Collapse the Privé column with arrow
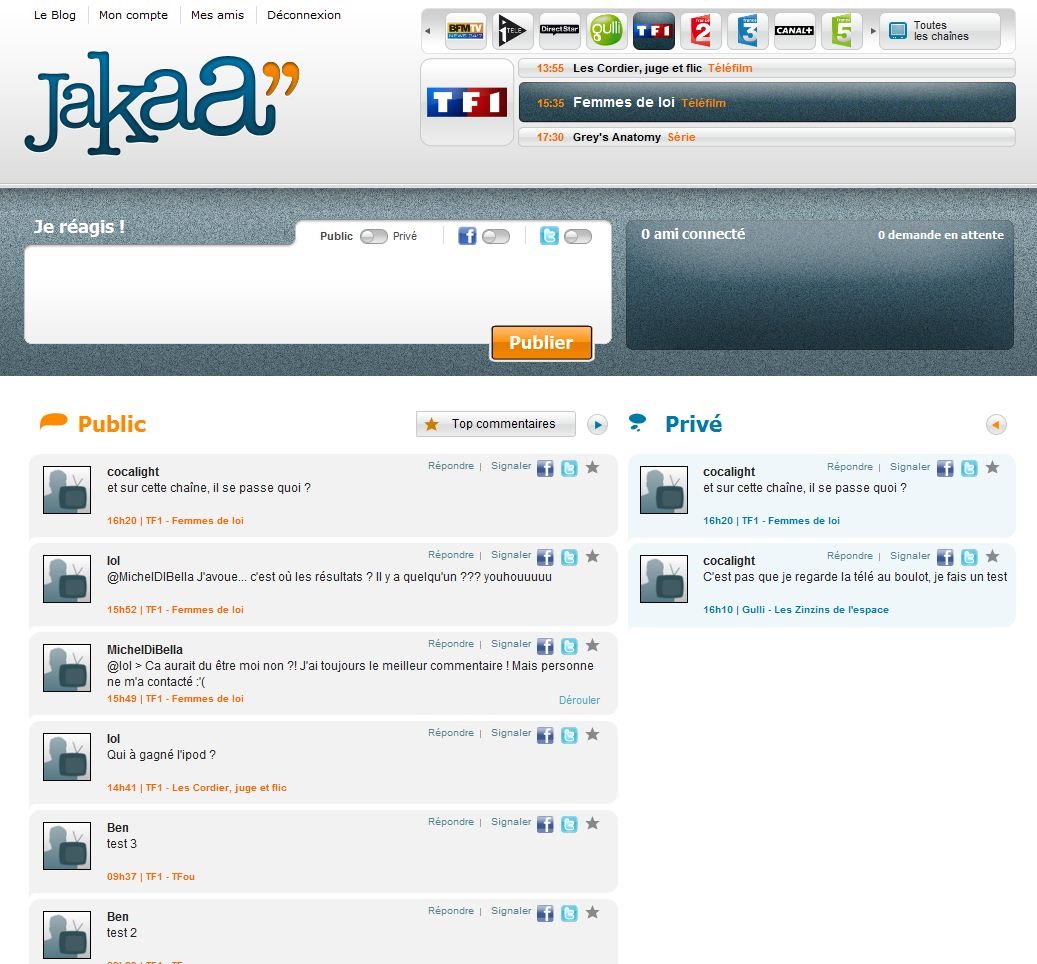The image size is (1037, 964). tap(996, 425)
